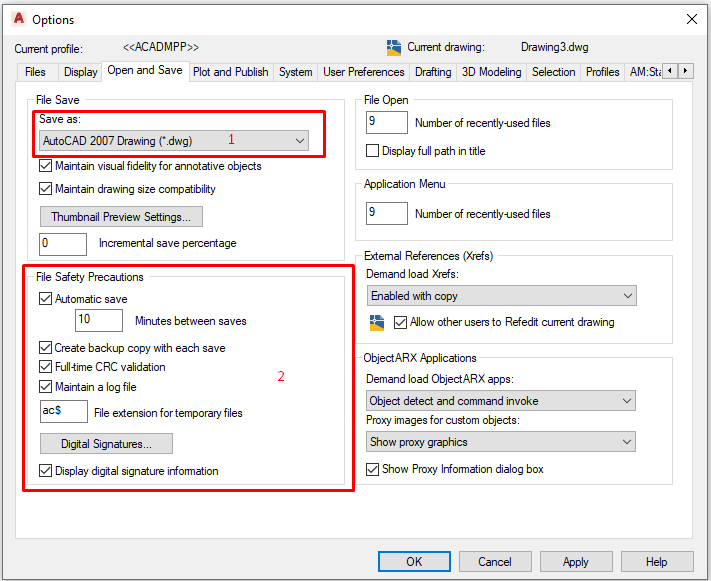Click the AutoCAD logo icon in title bar
This screenshot has height=581, width=711.
coord(18,19)
